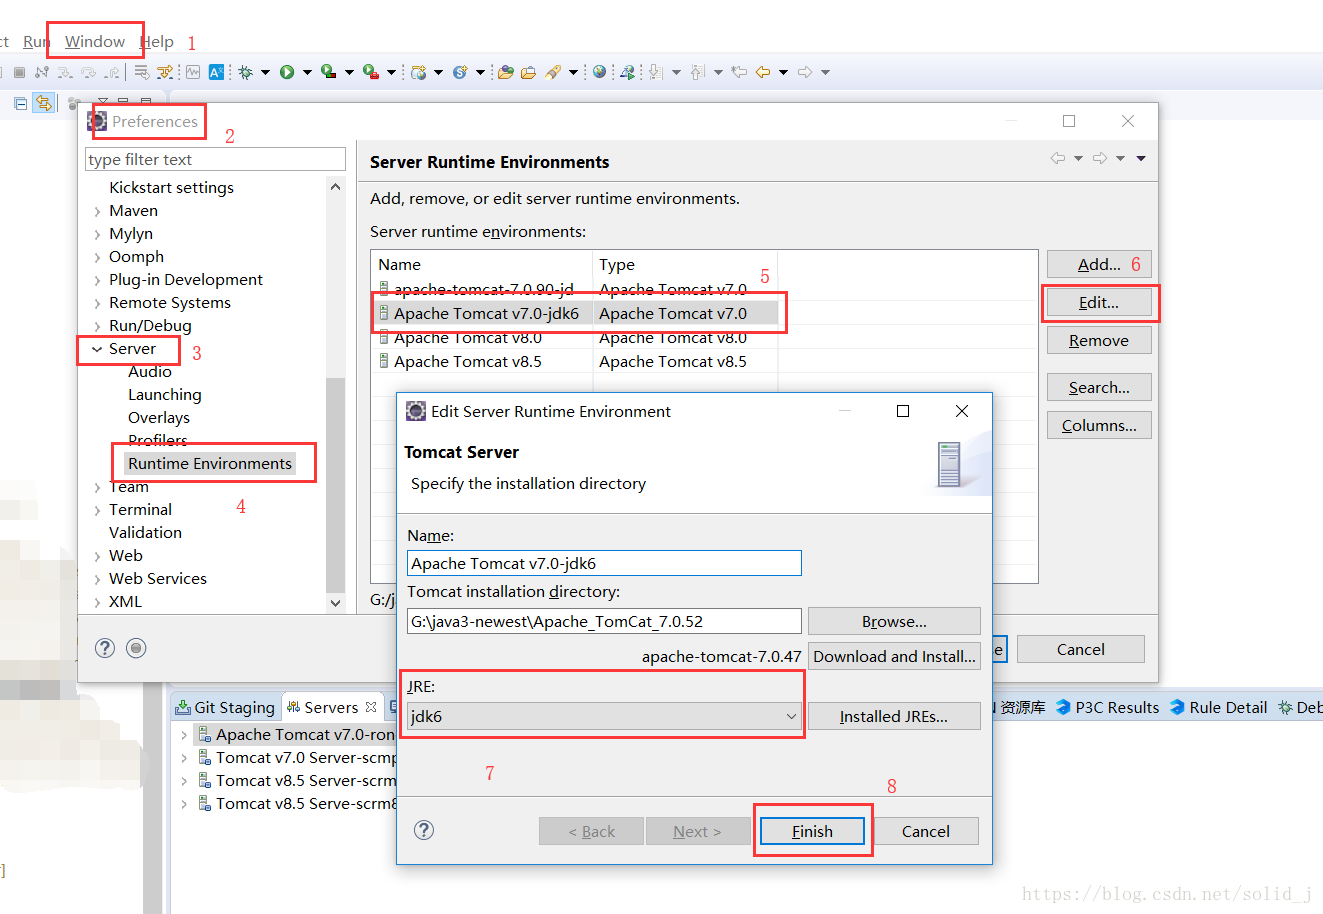Click the Previous Annotation icon
The image size is (1323, 914).
click(698, 72)
